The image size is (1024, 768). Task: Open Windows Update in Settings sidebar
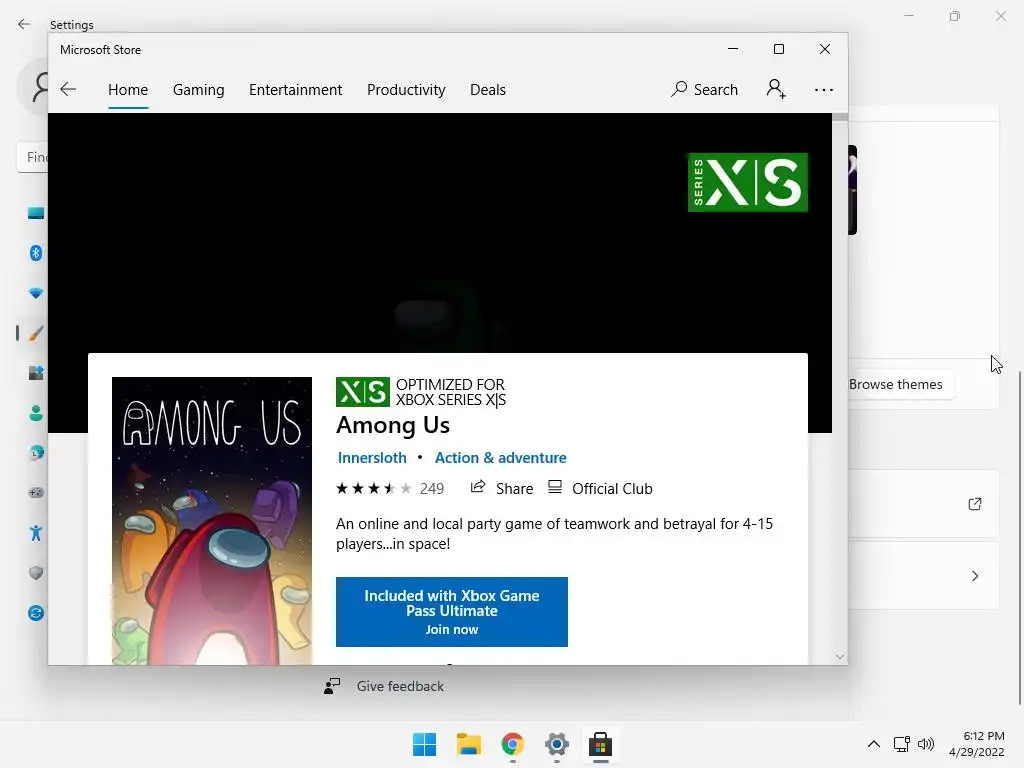pos(36,613)
